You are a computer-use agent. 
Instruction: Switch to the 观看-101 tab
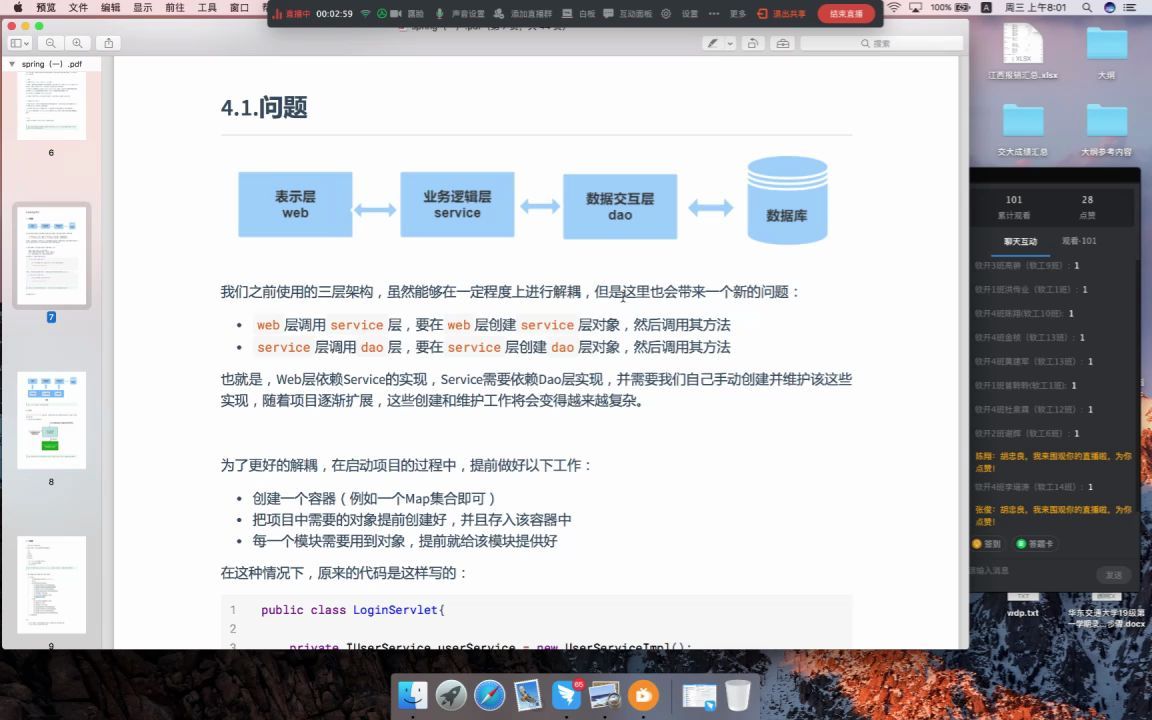1078,241
